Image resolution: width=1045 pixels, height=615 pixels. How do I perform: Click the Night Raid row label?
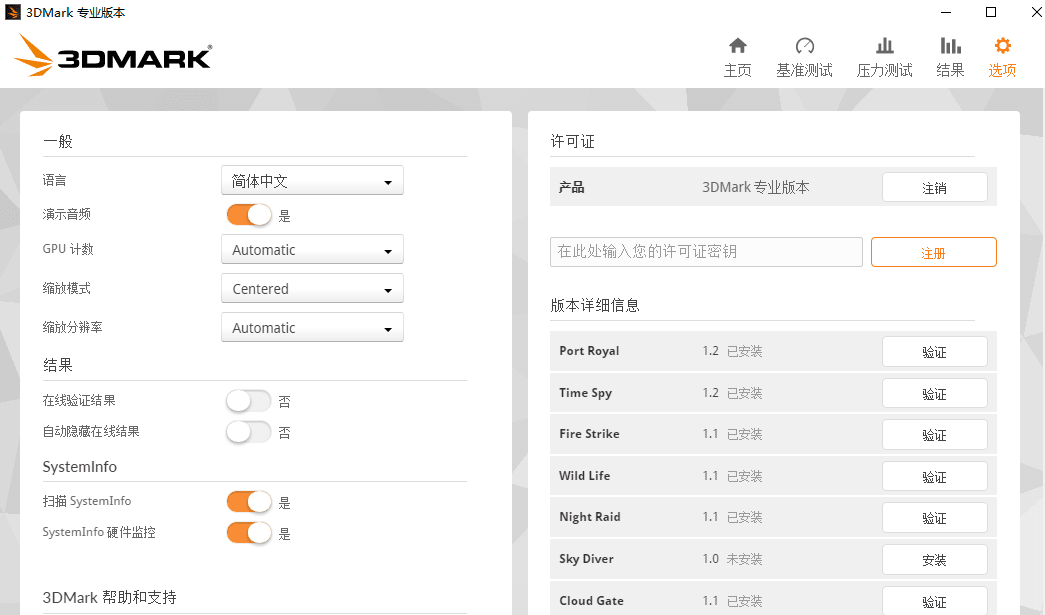(590, 517)
